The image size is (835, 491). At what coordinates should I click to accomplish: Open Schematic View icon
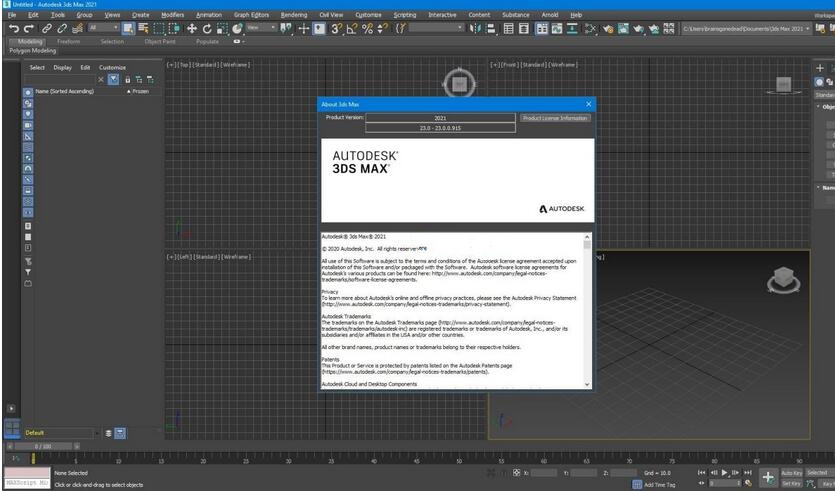(x=572, y=29)
